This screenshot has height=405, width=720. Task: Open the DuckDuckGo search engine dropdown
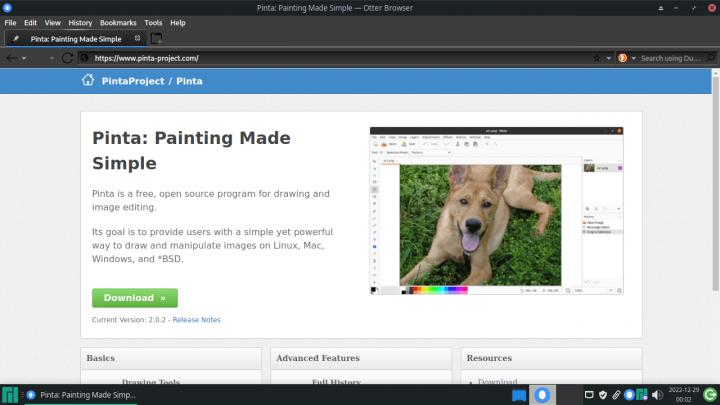[625, 58]
